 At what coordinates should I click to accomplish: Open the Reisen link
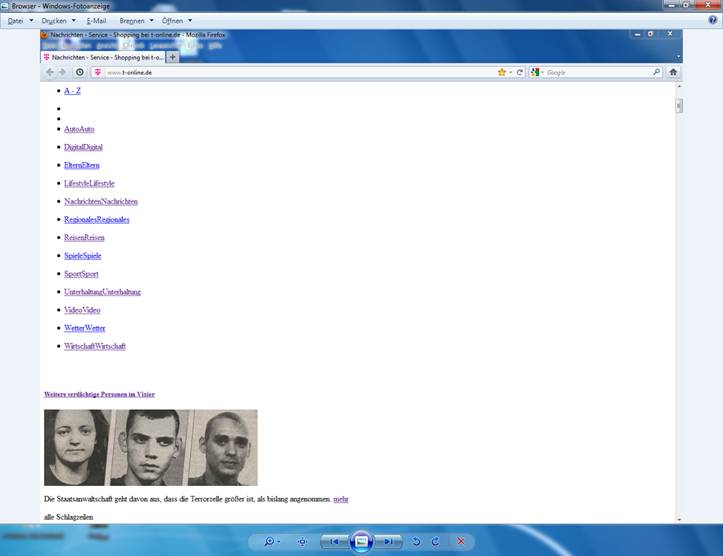point(84,237)
